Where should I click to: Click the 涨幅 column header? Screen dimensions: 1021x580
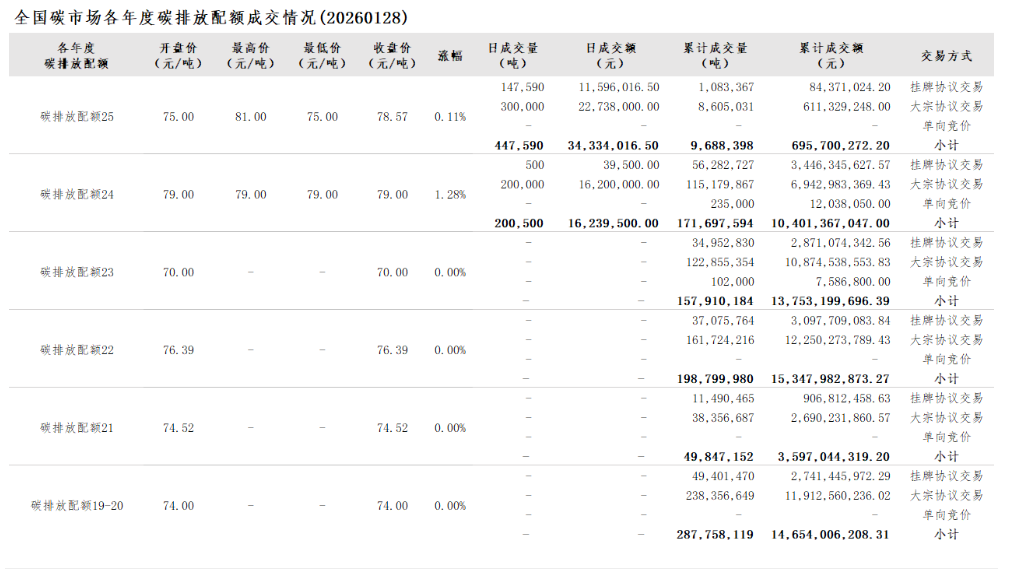450,56
